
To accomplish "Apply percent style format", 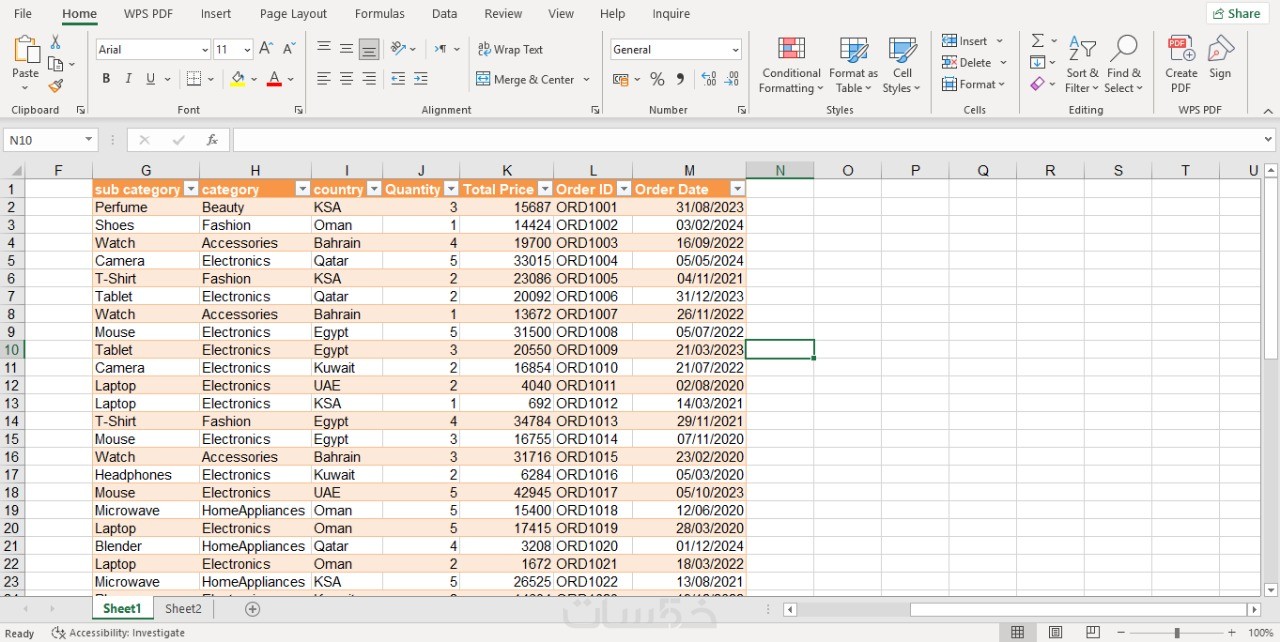I will pyautogui.click(x=657, y=79).
